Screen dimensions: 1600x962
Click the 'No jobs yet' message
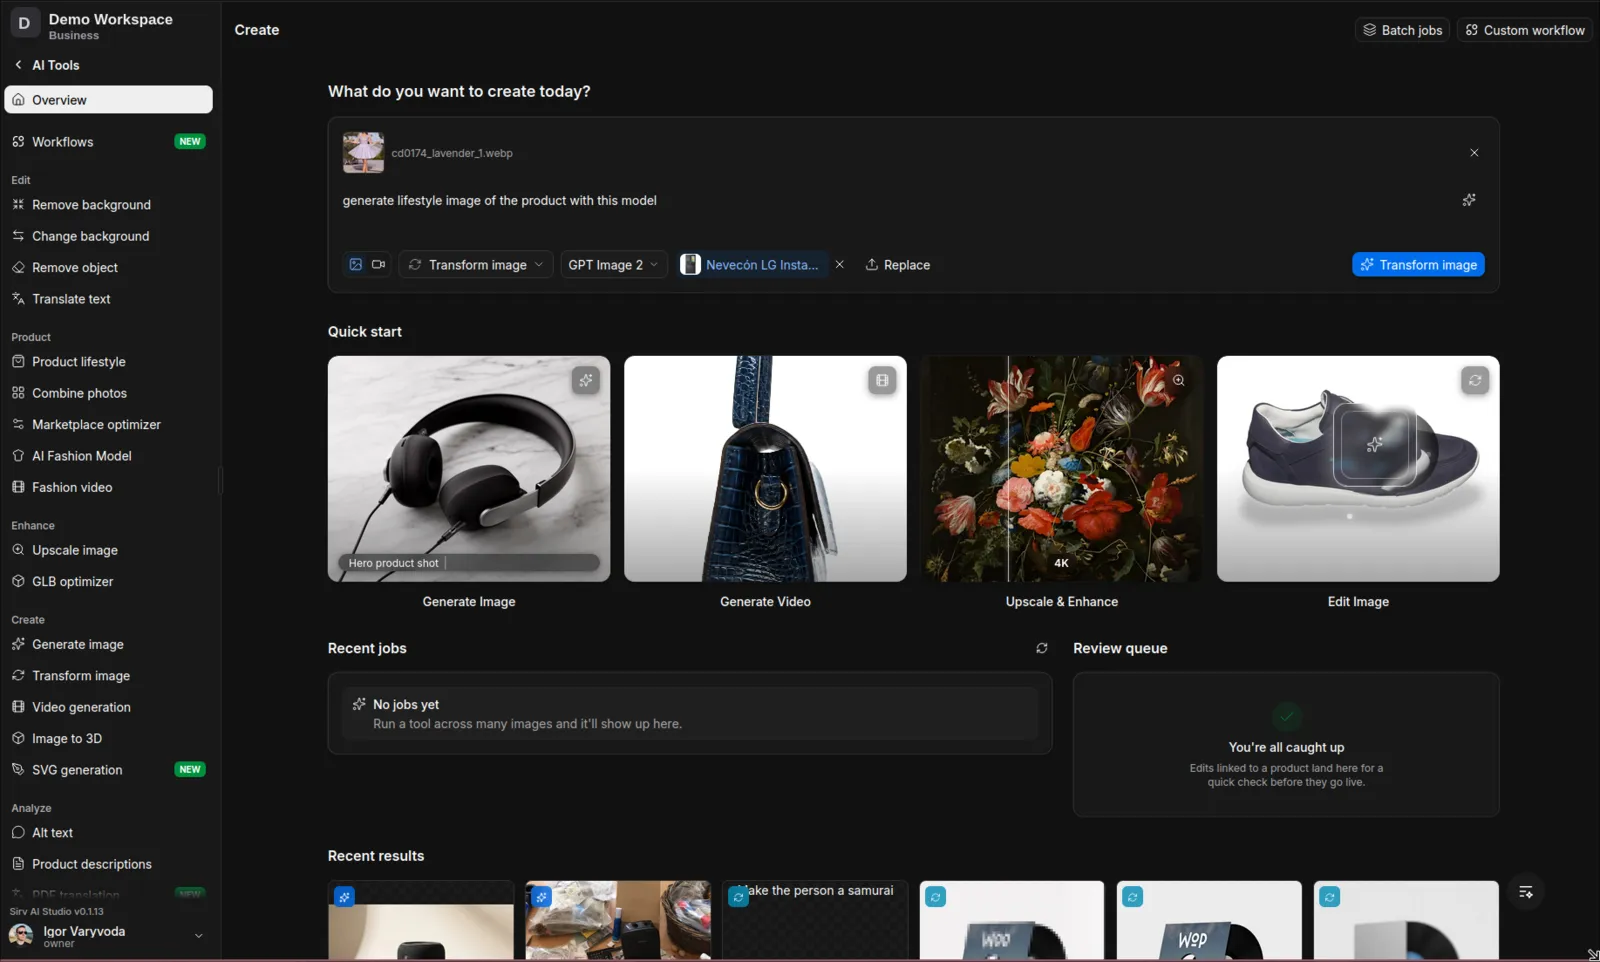(690, 714)
